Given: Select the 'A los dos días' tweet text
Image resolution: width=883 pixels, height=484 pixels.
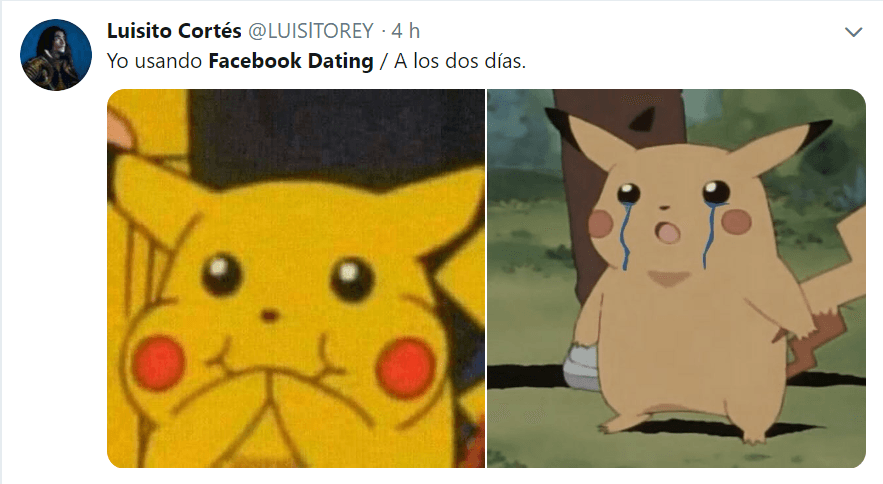Looking at the screenshot, I should pyautogui.click(x=460, y=61).
